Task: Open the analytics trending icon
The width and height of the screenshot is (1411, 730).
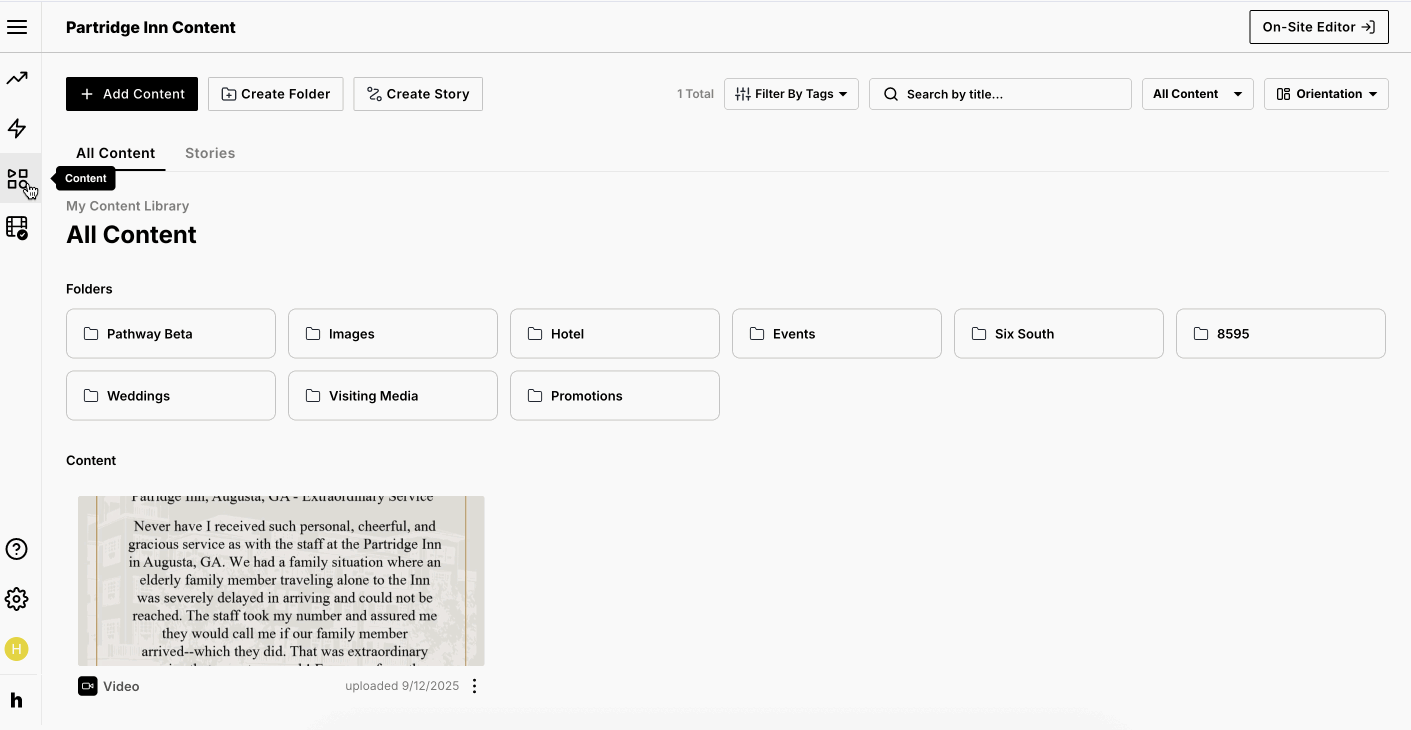Action: click(17, 77)
